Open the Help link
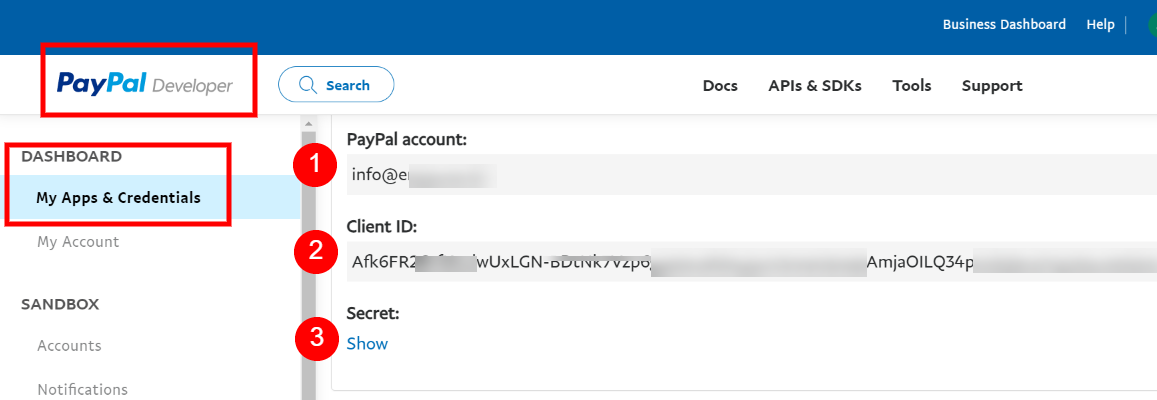1157x400 pixels. click(x=1100, y=24)
